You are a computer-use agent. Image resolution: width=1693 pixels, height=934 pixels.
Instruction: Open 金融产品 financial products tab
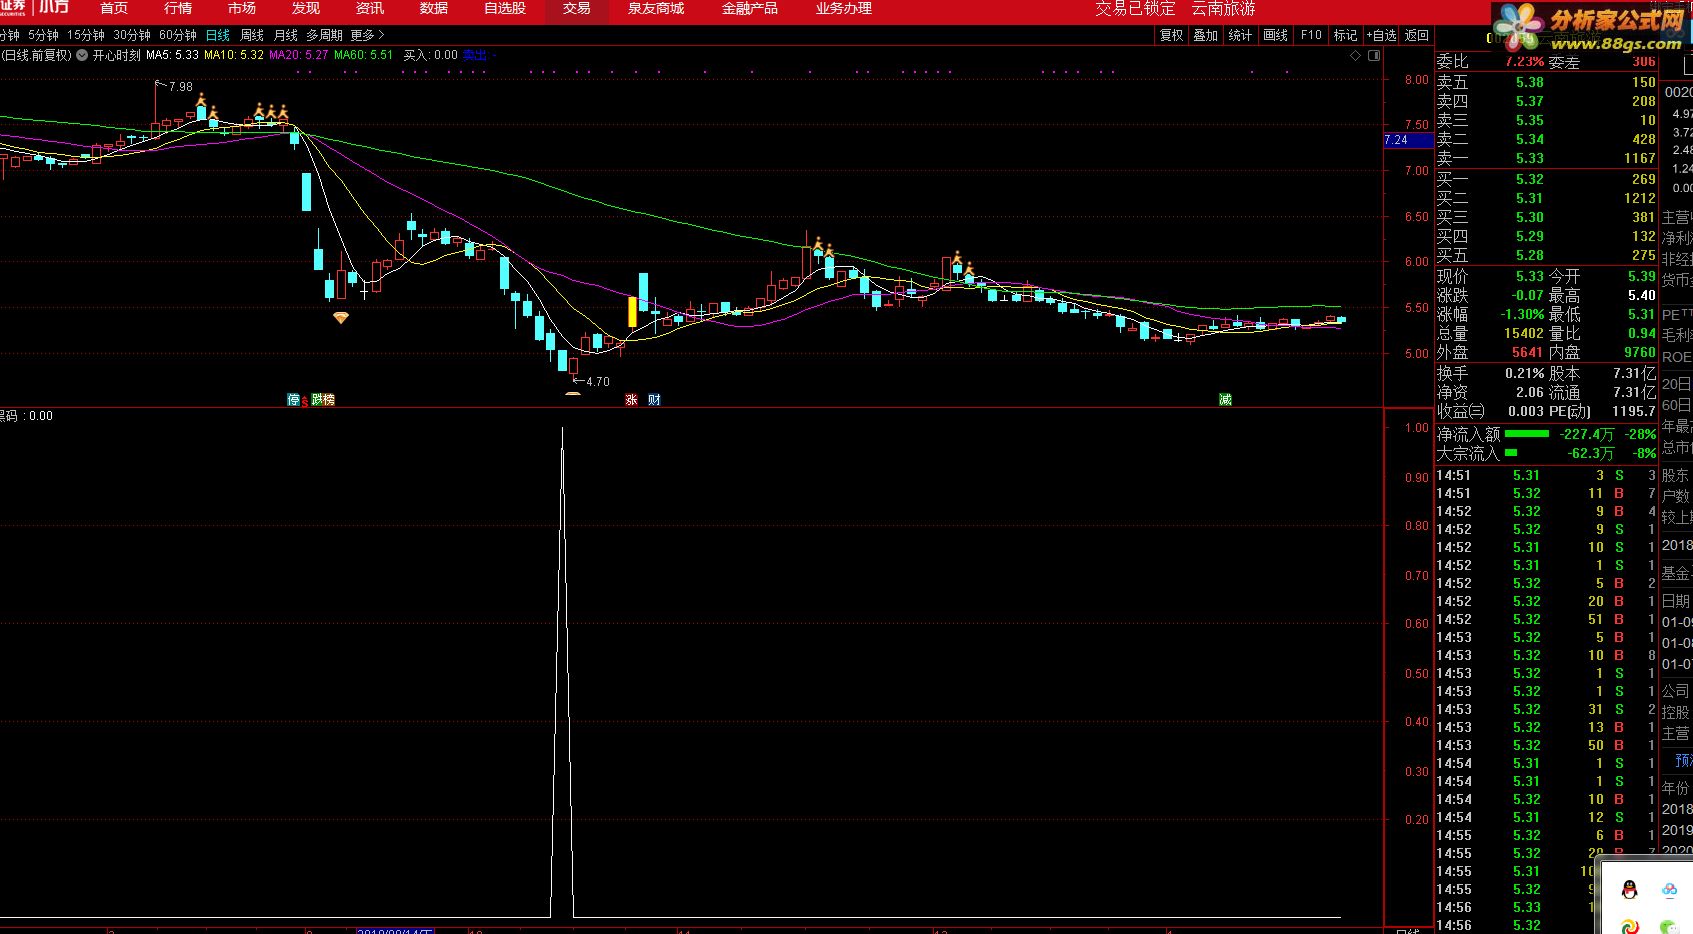click(x=750, y=8)
